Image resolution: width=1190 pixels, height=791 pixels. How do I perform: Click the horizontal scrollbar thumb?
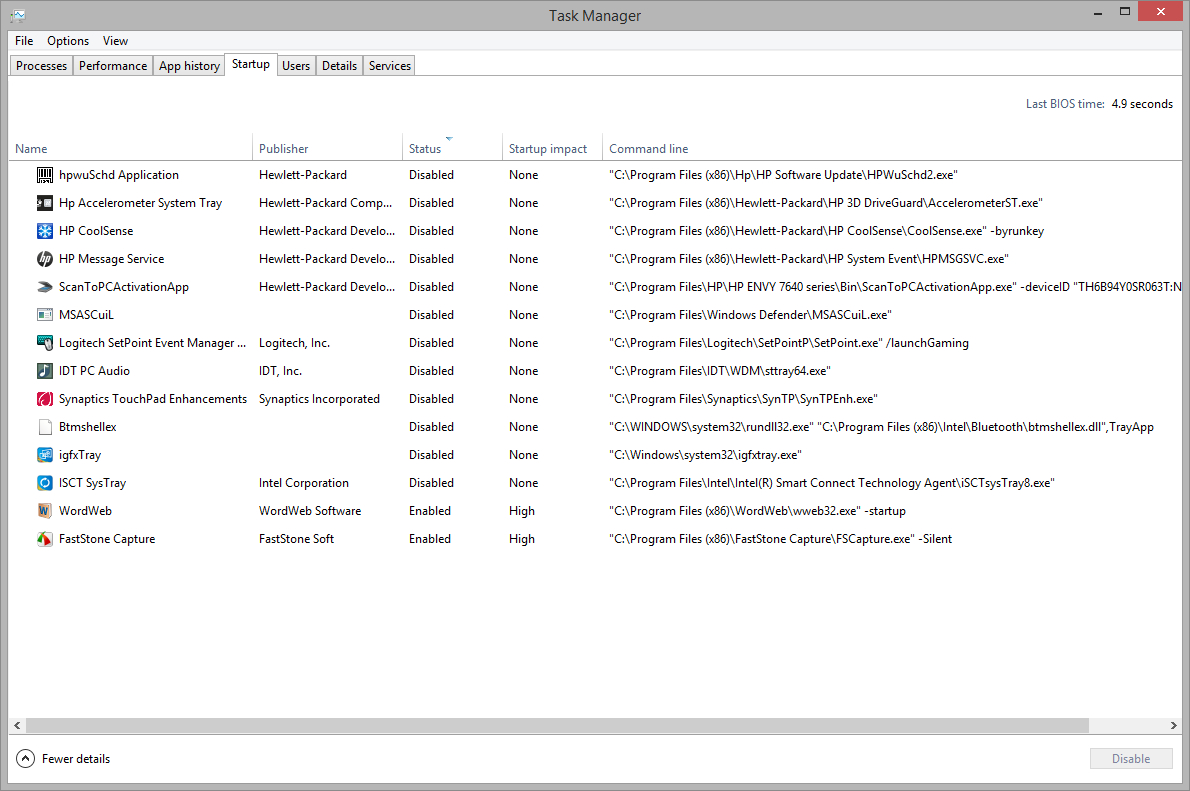pos(557,726)
